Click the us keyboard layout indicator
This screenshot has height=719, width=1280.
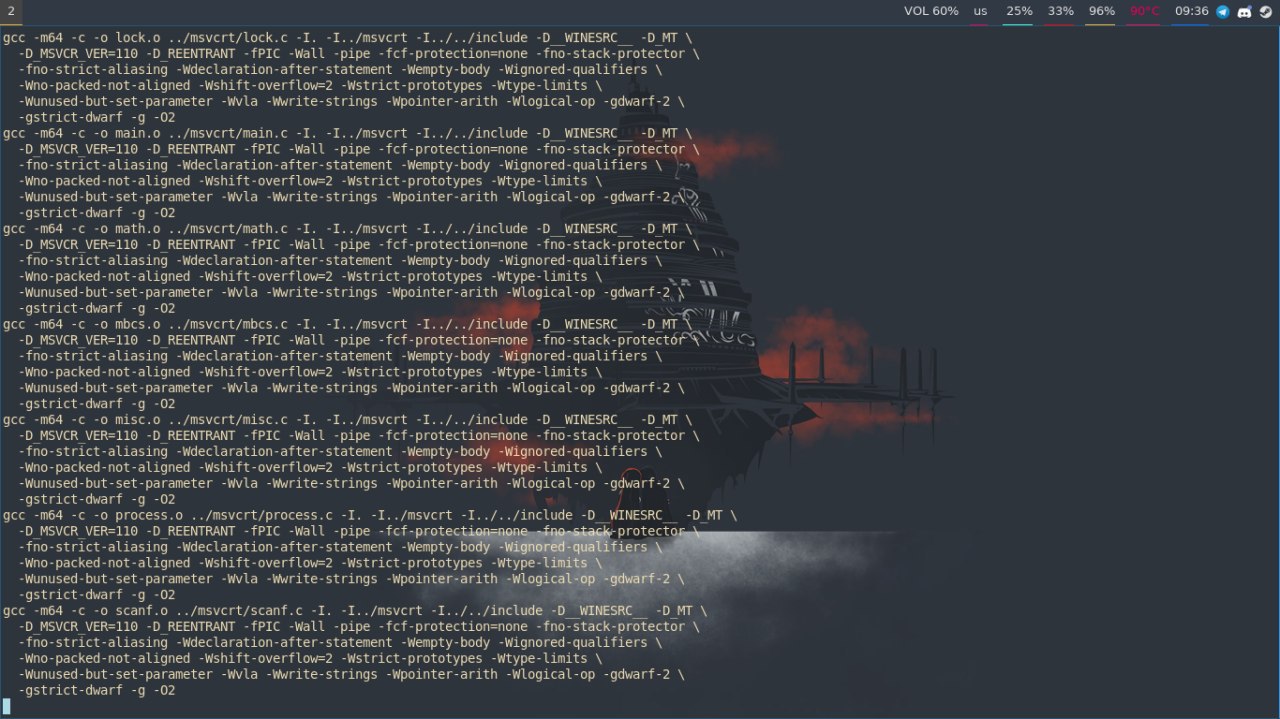tap(980, 12)
